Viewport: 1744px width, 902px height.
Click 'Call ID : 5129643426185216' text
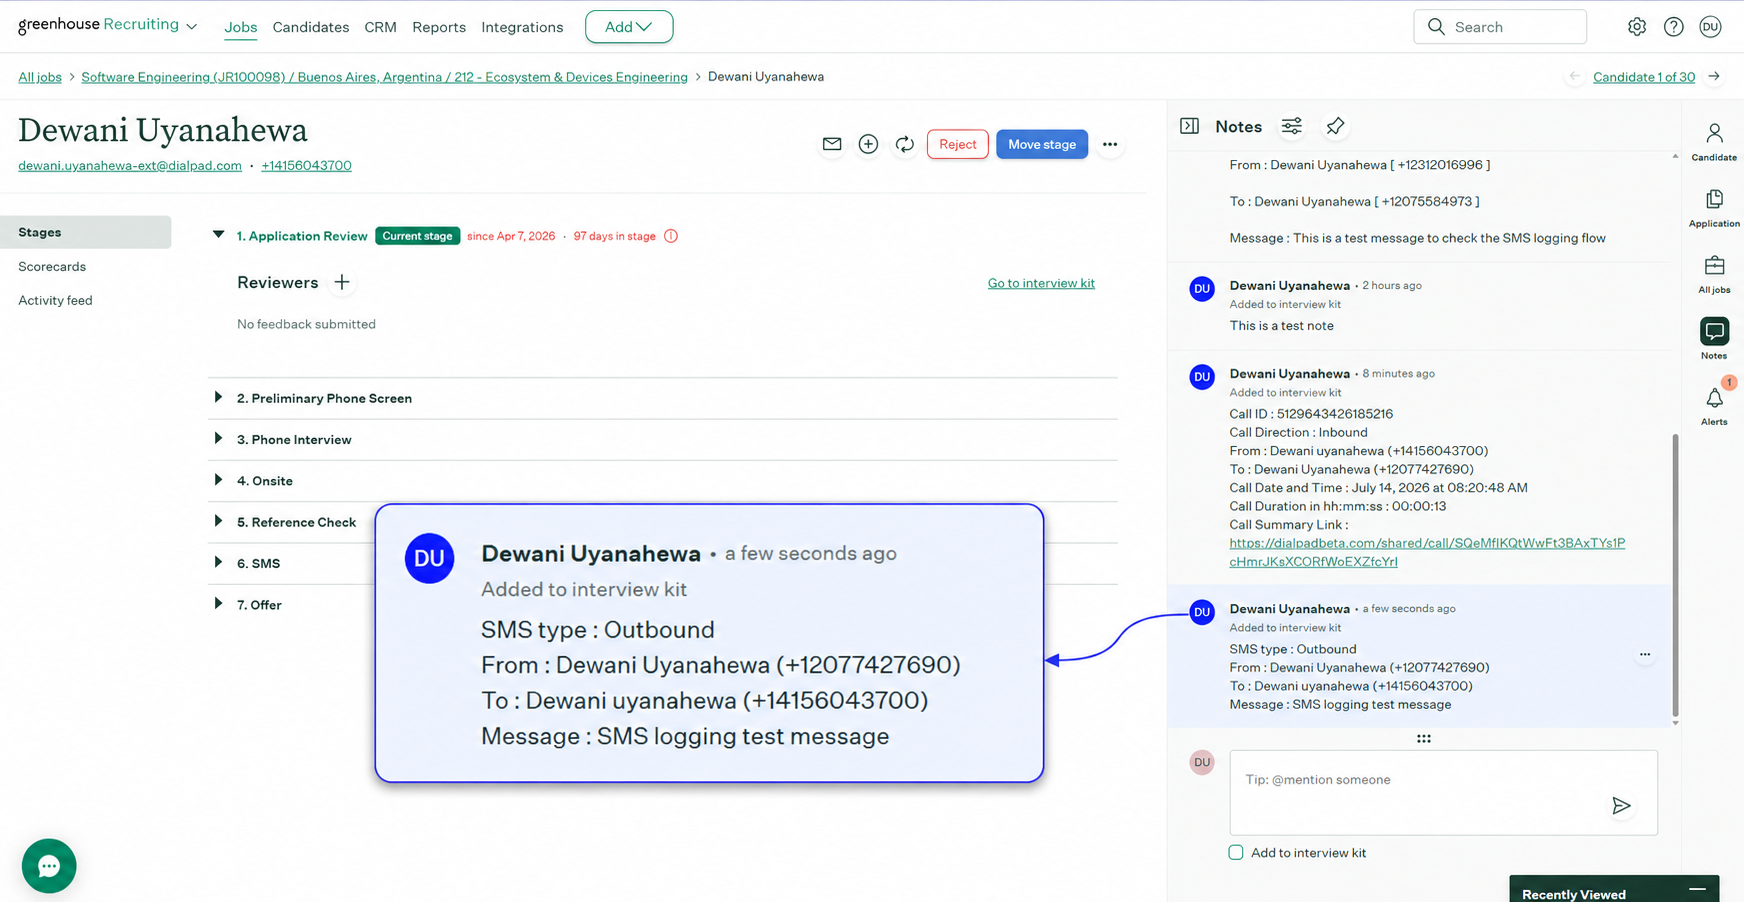click(1311, 414)
